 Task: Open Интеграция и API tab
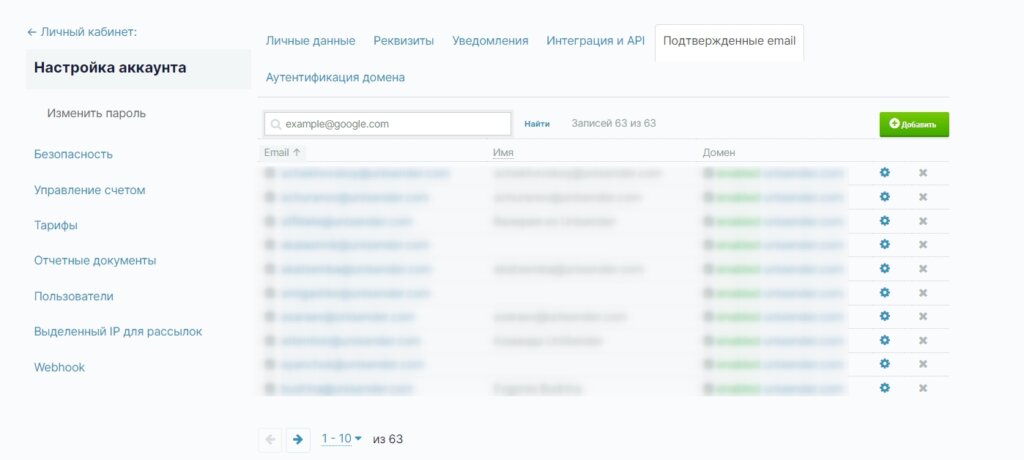coord(595,41)
